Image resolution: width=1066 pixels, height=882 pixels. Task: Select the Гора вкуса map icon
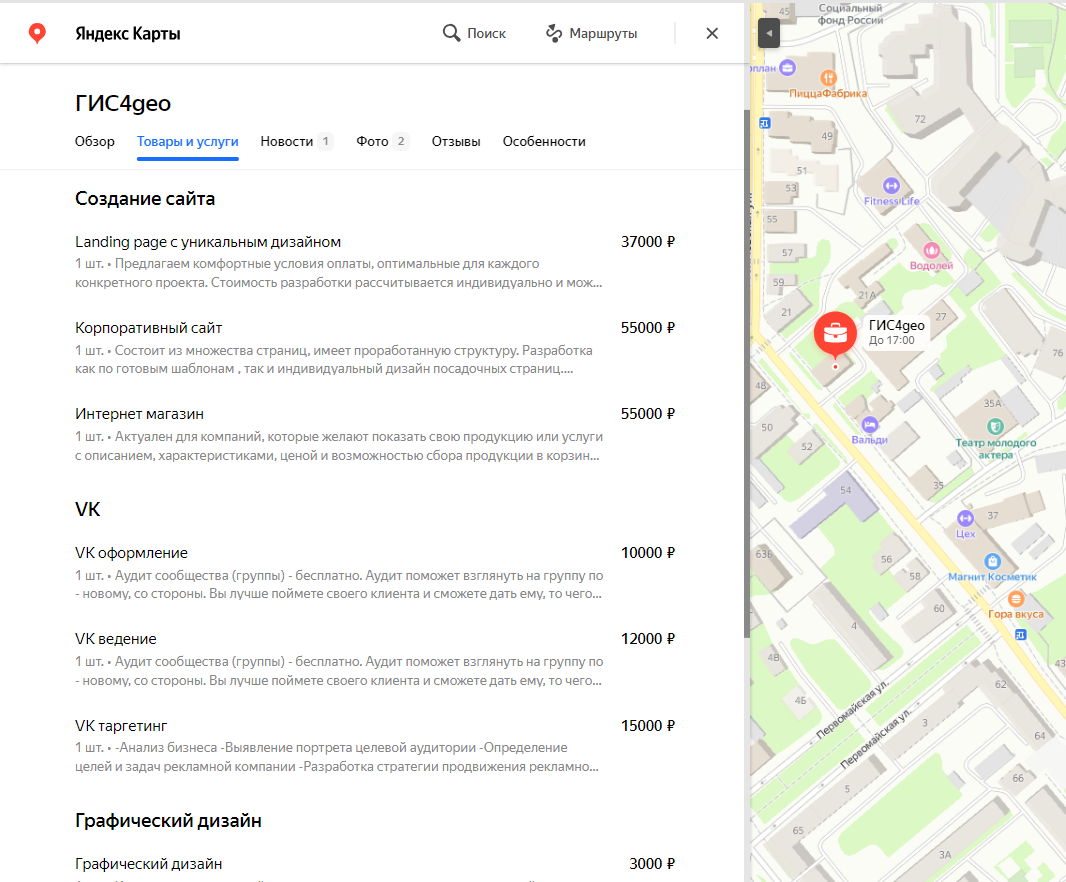click(x=1016, y=598)
